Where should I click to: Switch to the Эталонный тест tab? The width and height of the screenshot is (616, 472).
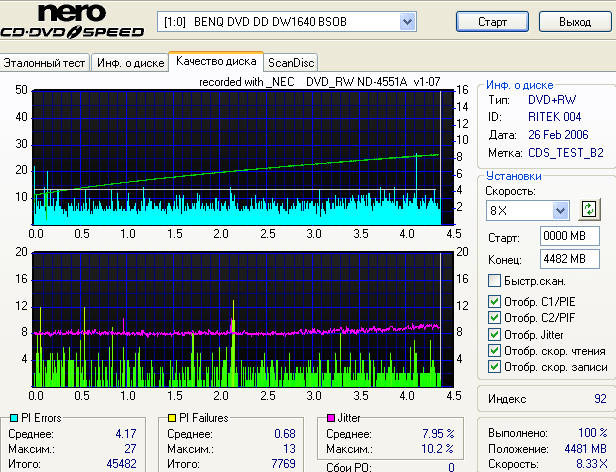coord(44,63)
